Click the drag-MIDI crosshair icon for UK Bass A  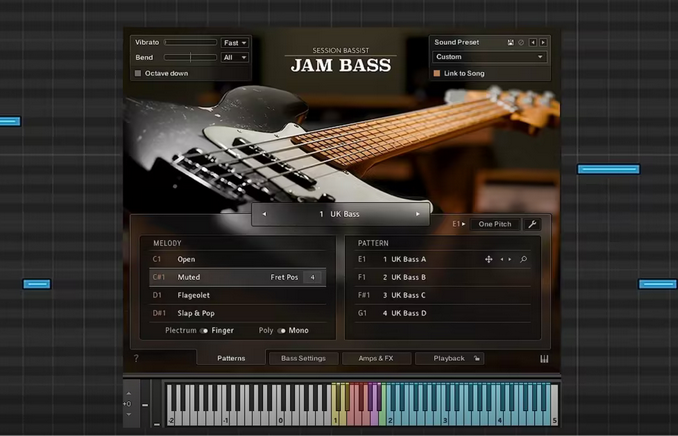(489, 259)
